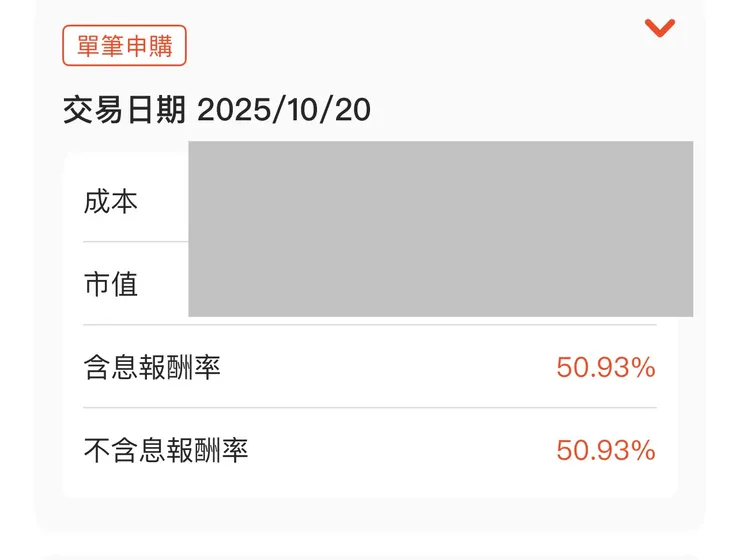Select the 成本 row label

pos(111,202)
